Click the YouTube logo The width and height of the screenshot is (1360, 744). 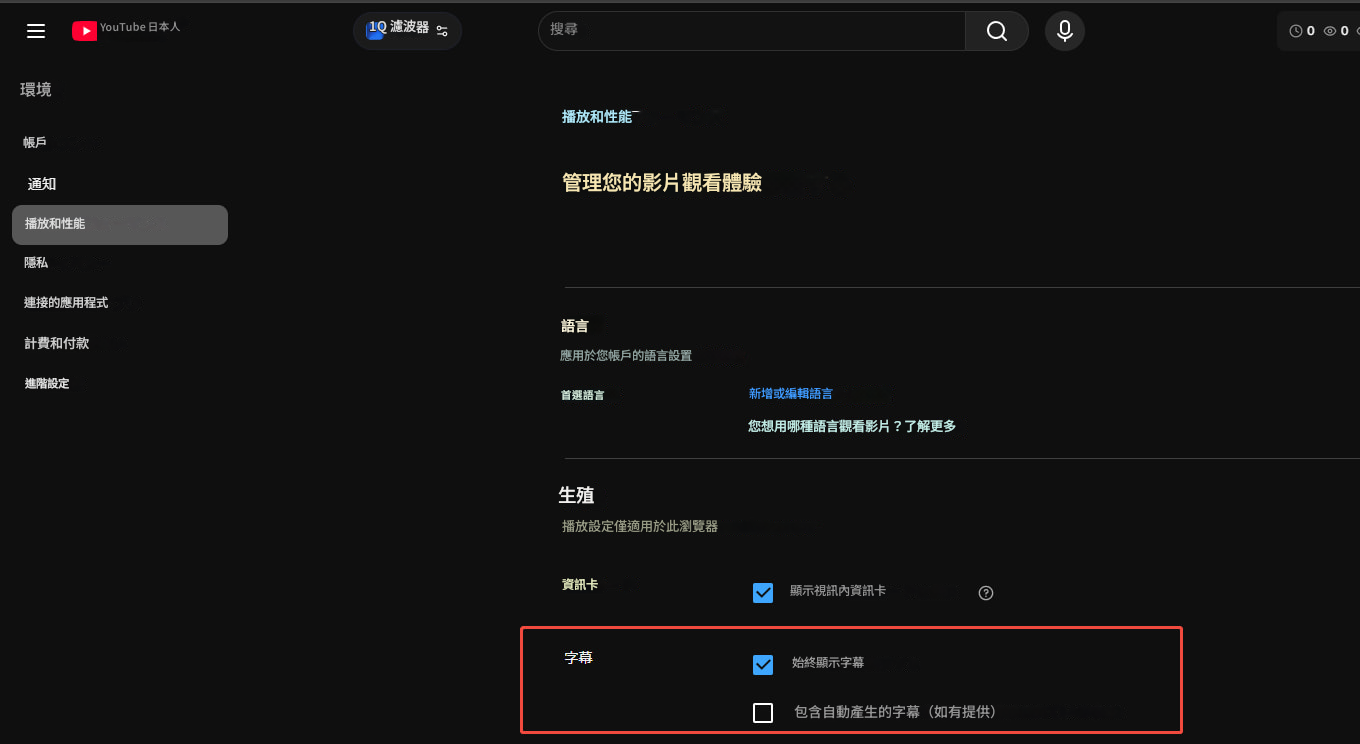(85, 30)
